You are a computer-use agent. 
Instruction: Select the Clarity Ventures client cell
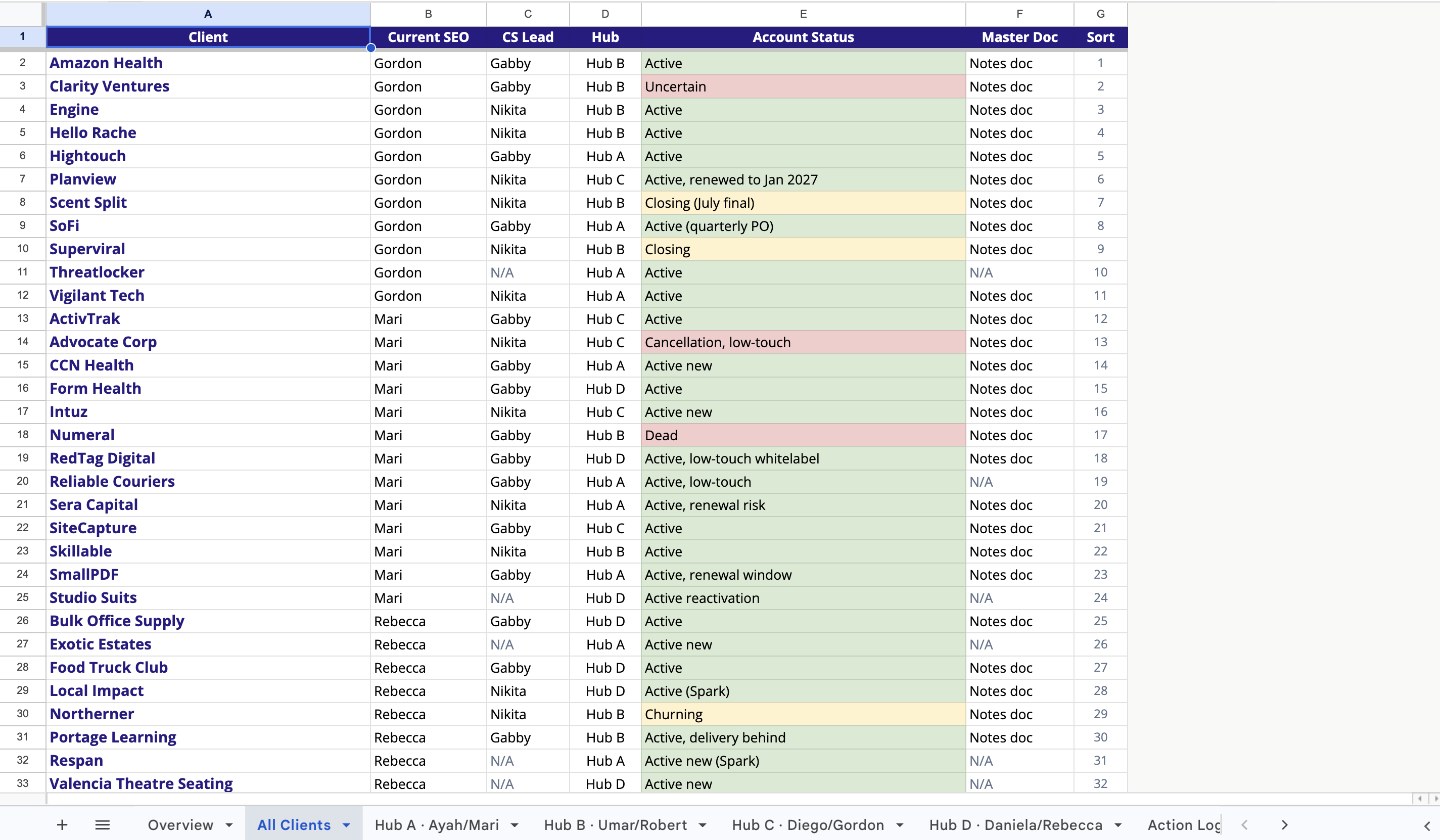[x=208, y=86]
